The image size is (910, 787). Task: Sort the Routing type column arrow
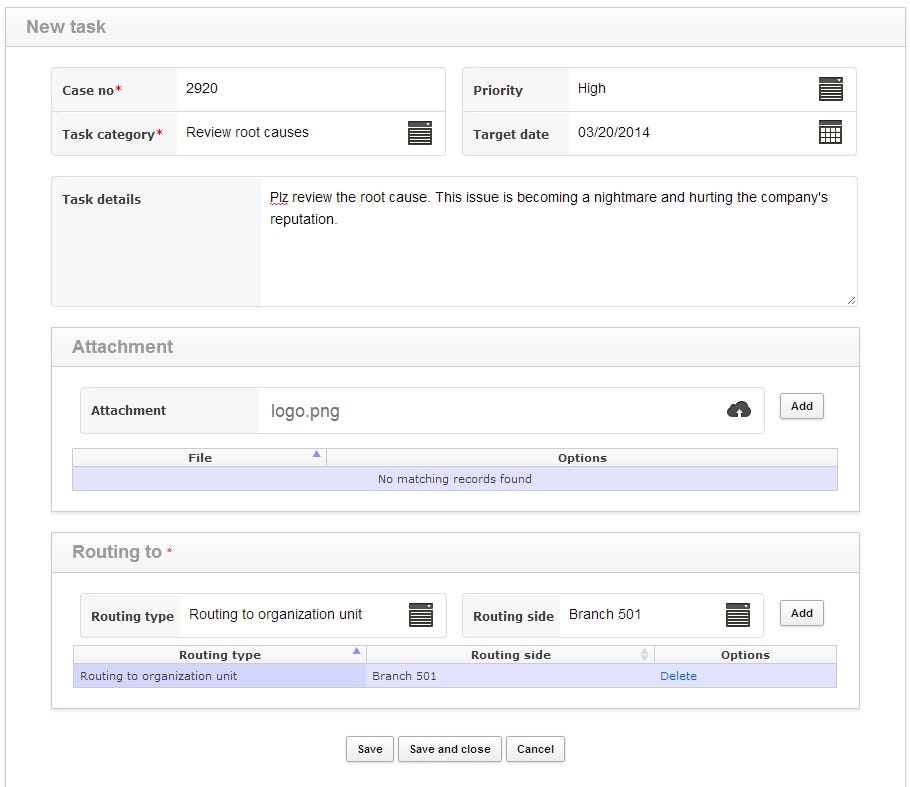(357, 650)
